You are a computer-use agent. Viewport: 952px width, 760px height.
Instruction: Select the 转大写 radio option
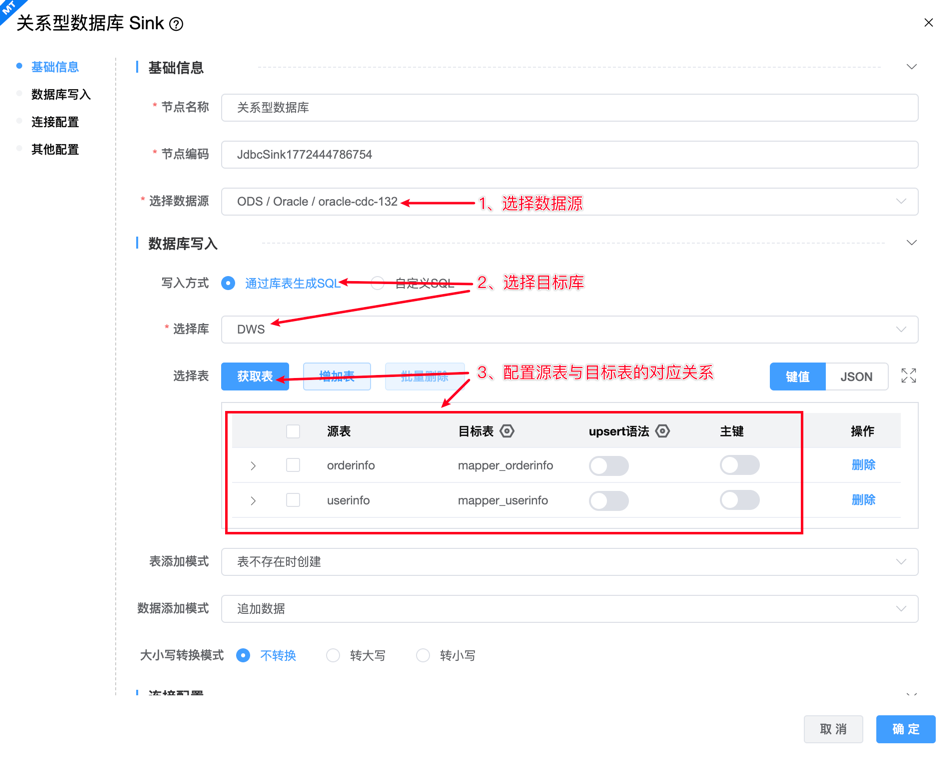coord(333,655)
